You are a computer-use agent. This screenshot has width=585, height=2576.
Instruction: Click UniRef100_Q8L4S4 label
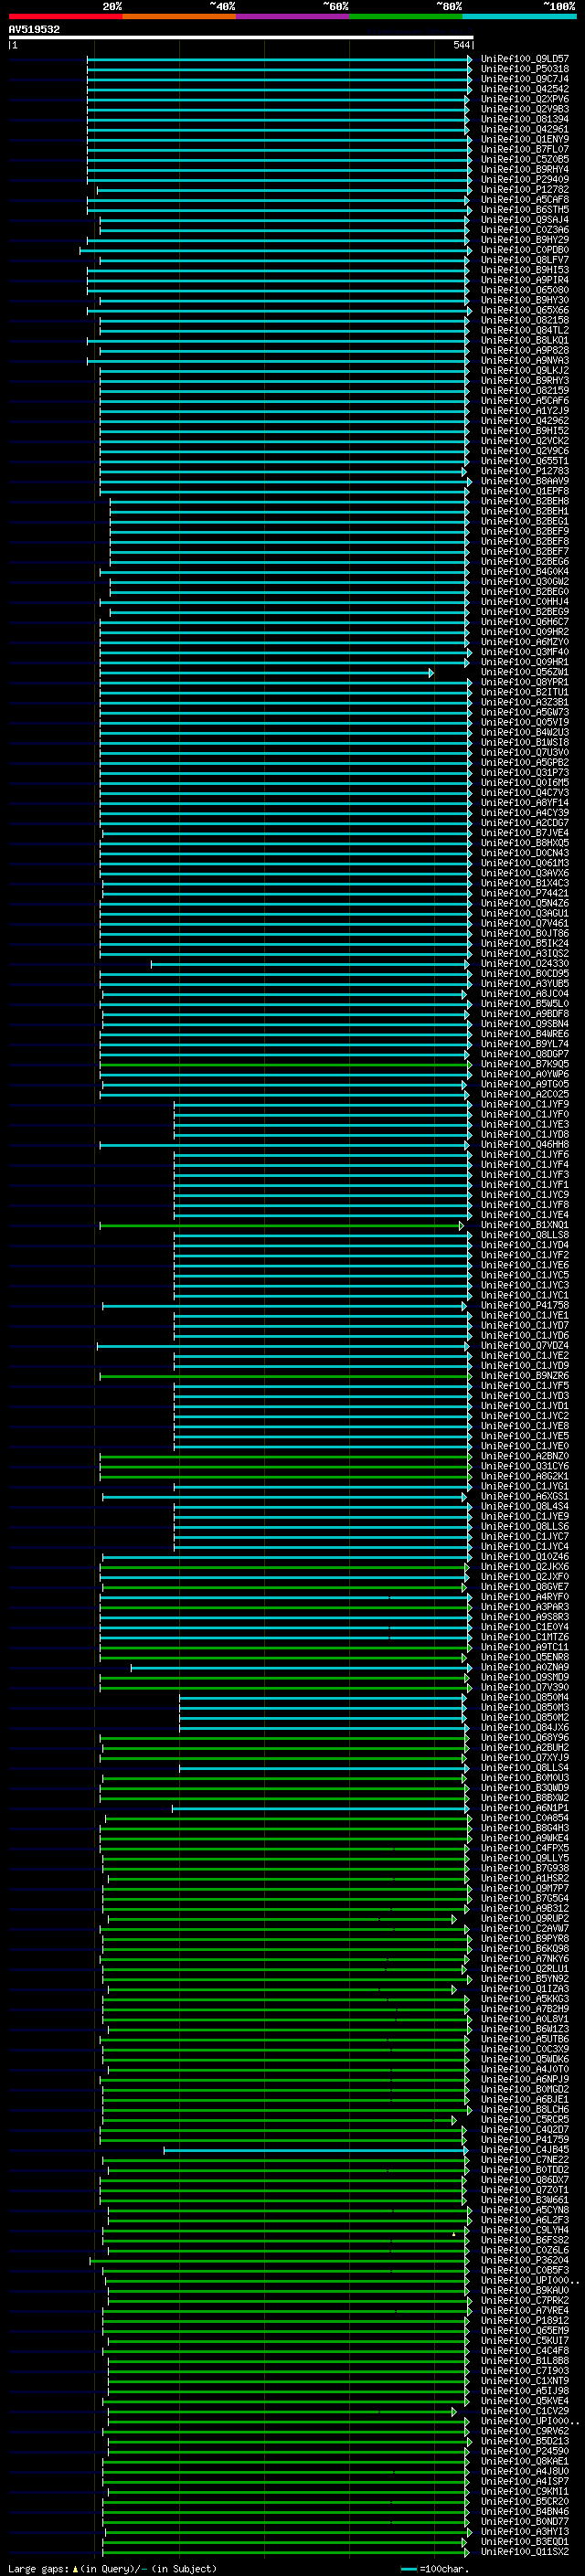[x=524, y=1507]
